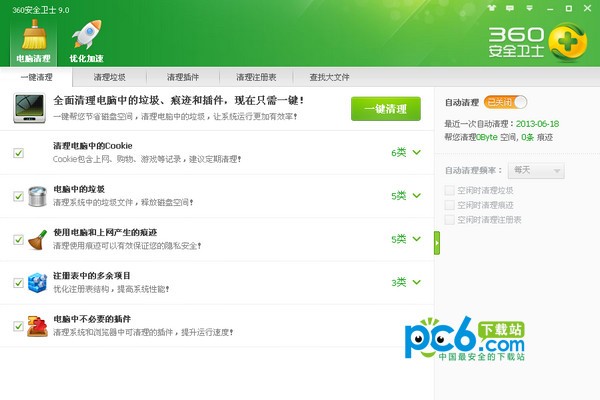
Task: Check 空闲时清理注册表 option
Action: [450, 219]
